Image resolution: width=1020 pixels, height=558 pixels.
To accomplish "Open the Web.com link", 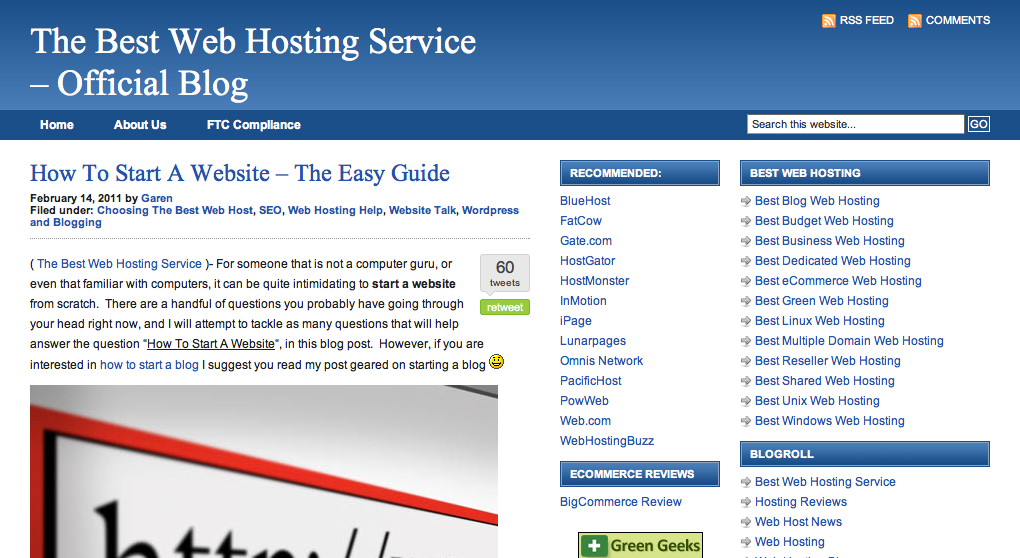I will 585,421.
